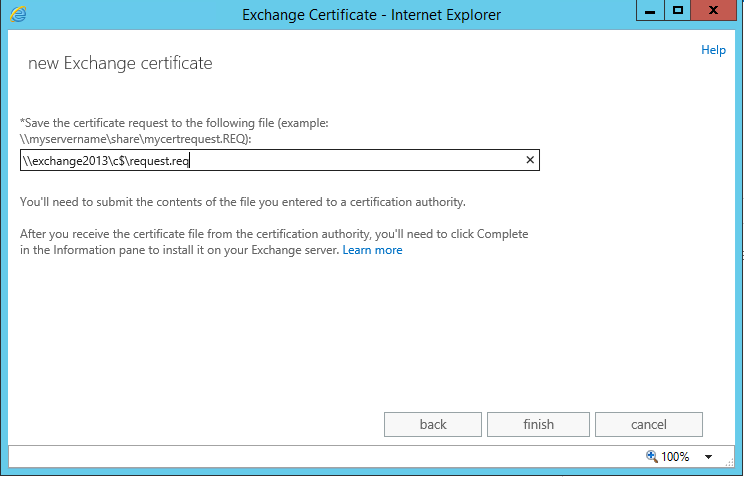Open the zoom level dropdown arrow
This screenshot has height=477, width=744.
pyautogui.click(x=708, y=457)
